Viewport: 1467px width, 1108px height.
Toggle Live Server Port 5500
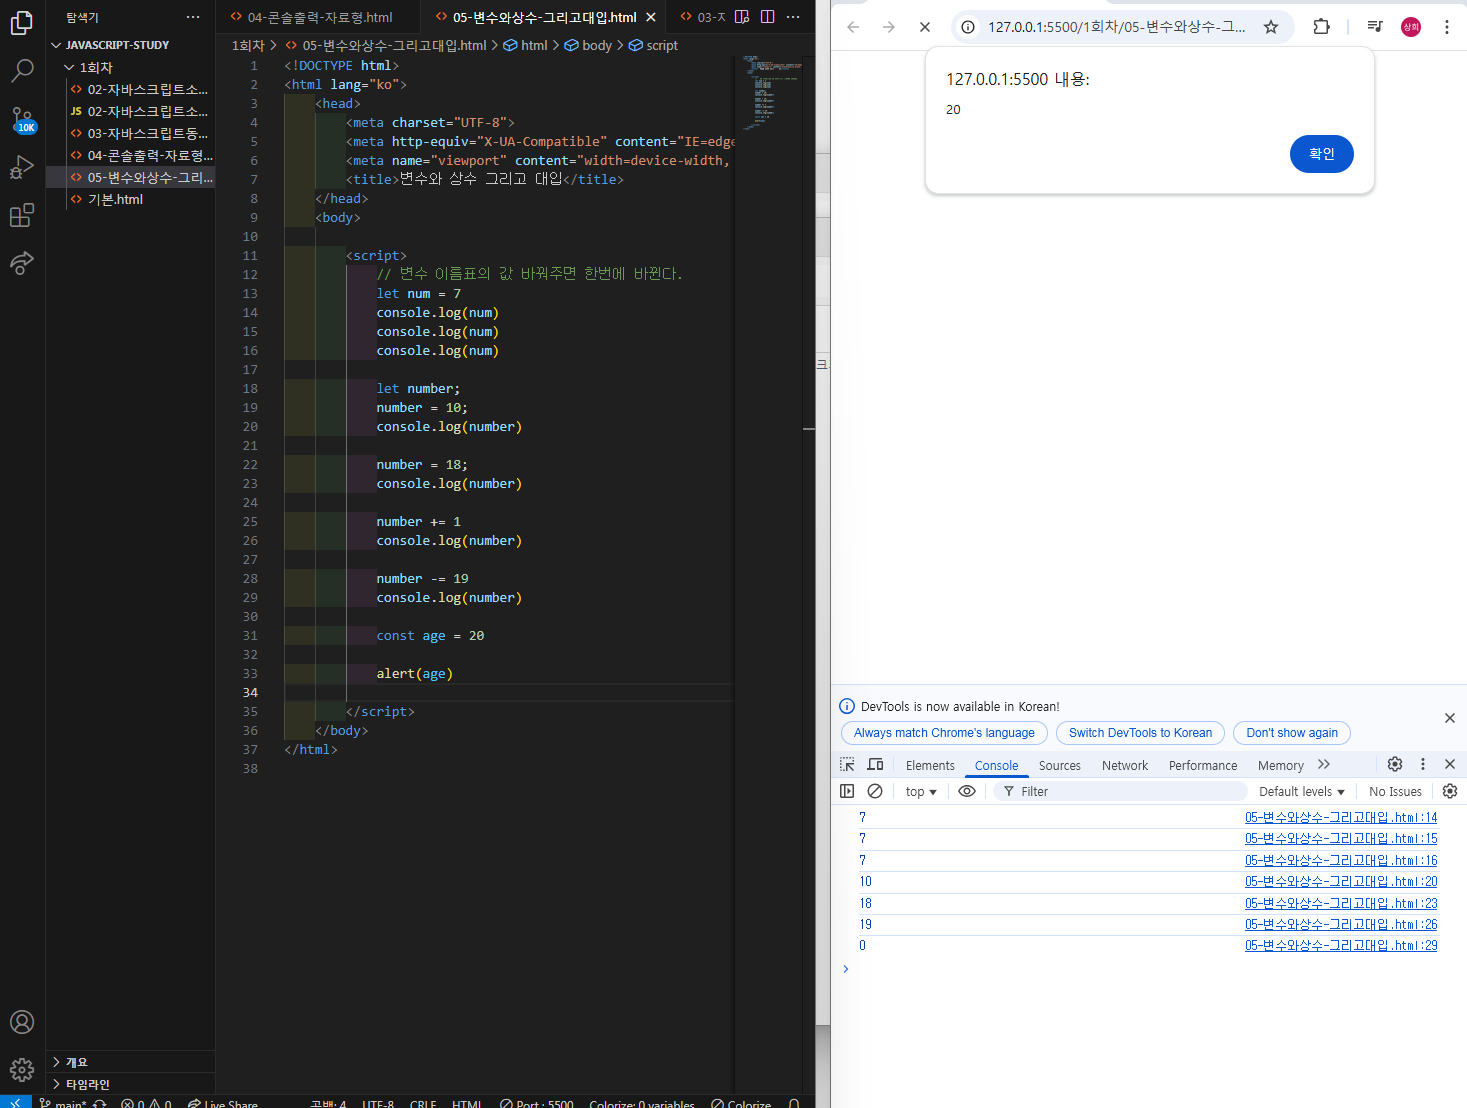(537, 1104)
